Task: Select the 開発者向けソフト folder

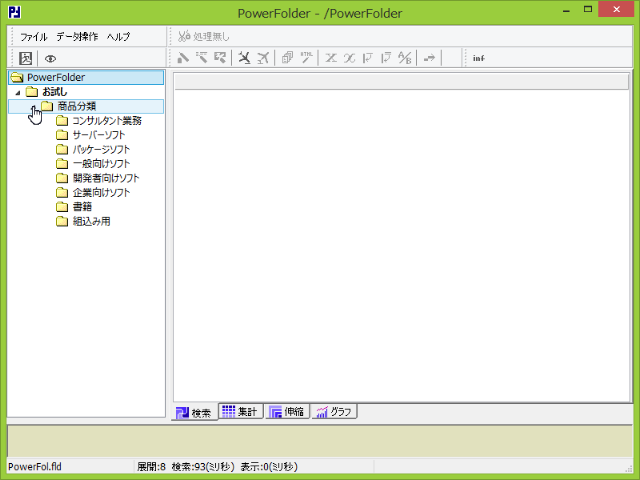Action: point(106,178)
